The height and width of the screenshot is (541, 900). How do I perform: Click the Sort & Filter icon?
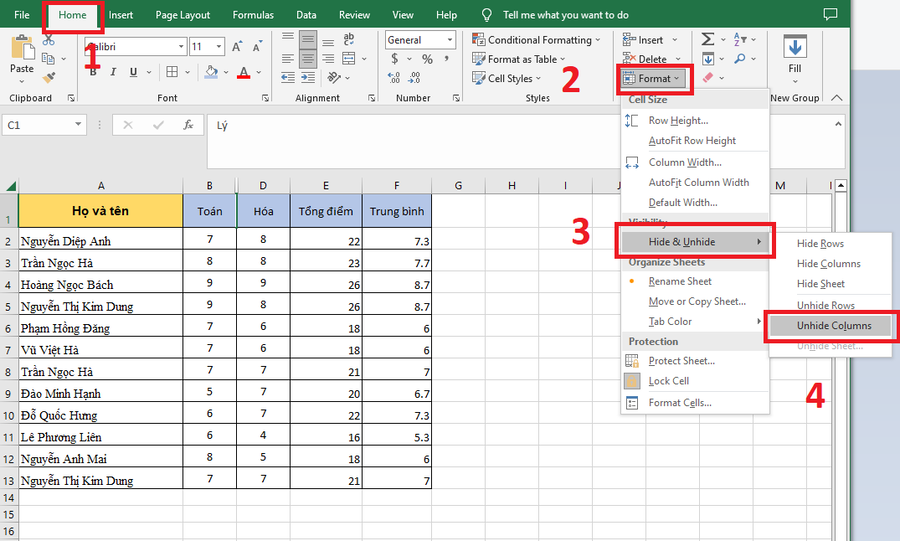click(x=740, y=39)
